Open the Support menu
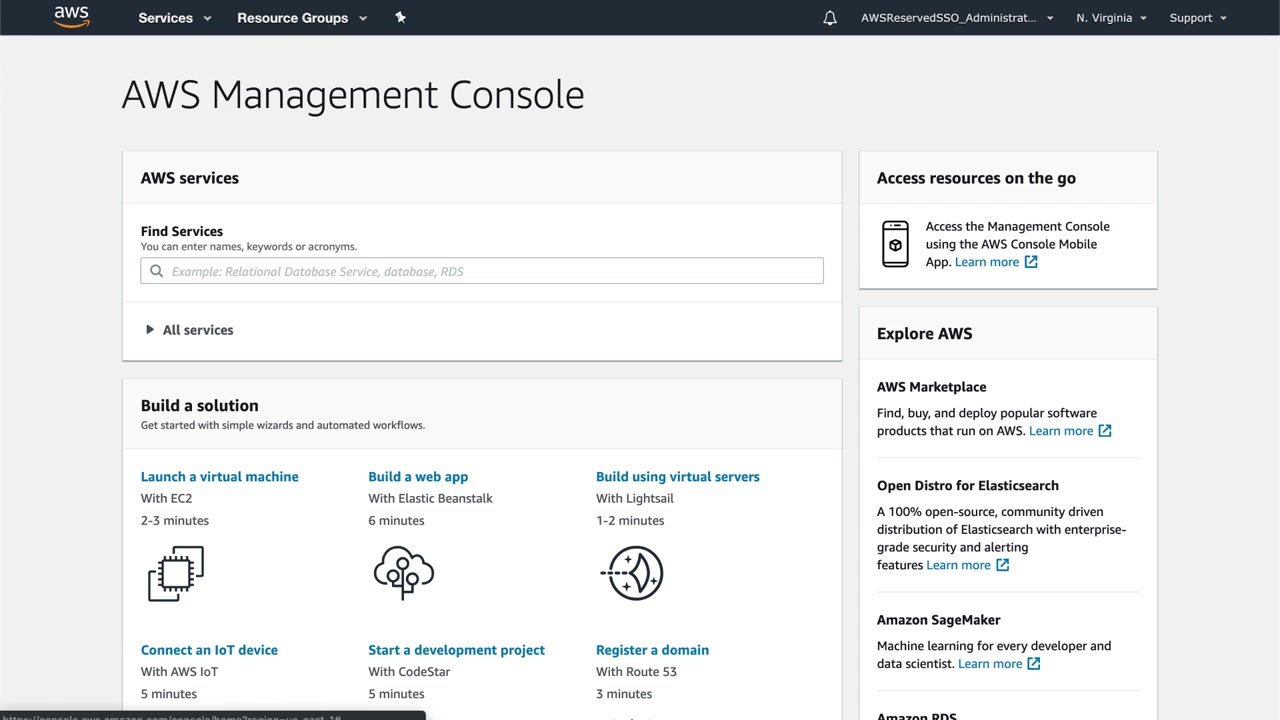The width and height of the screenshot is (1280, 720). click(1197, 18)
